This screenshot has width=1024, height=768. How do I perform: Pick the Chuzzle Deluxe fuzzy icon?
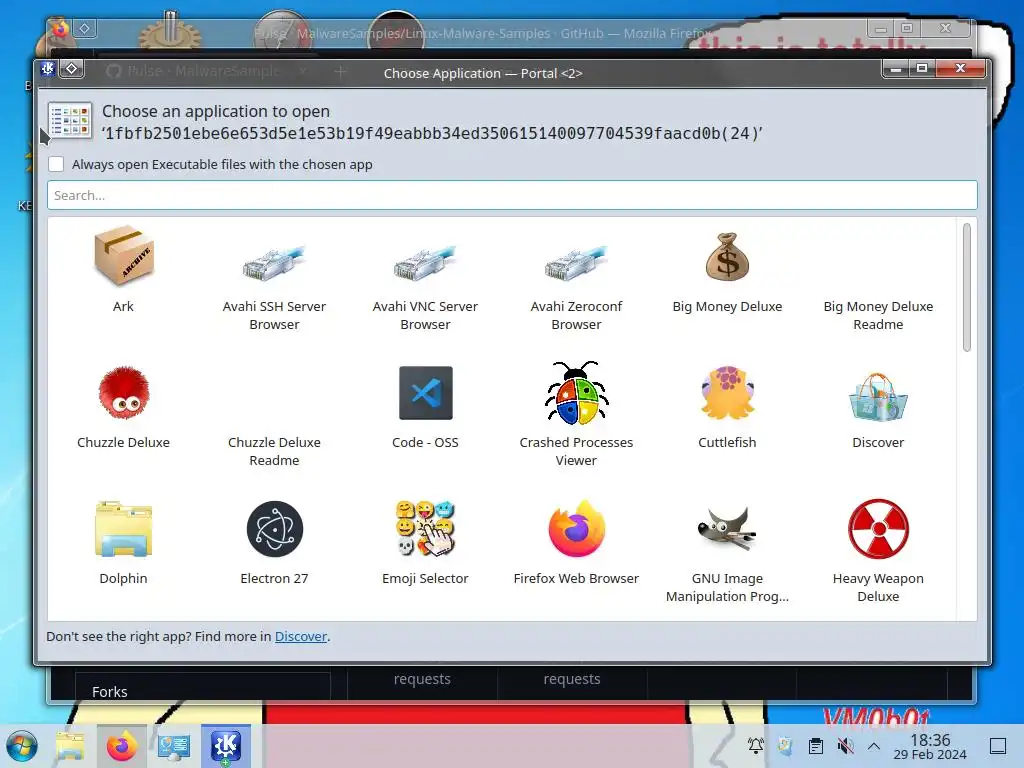pyautogui.click(x=123, y=405)
